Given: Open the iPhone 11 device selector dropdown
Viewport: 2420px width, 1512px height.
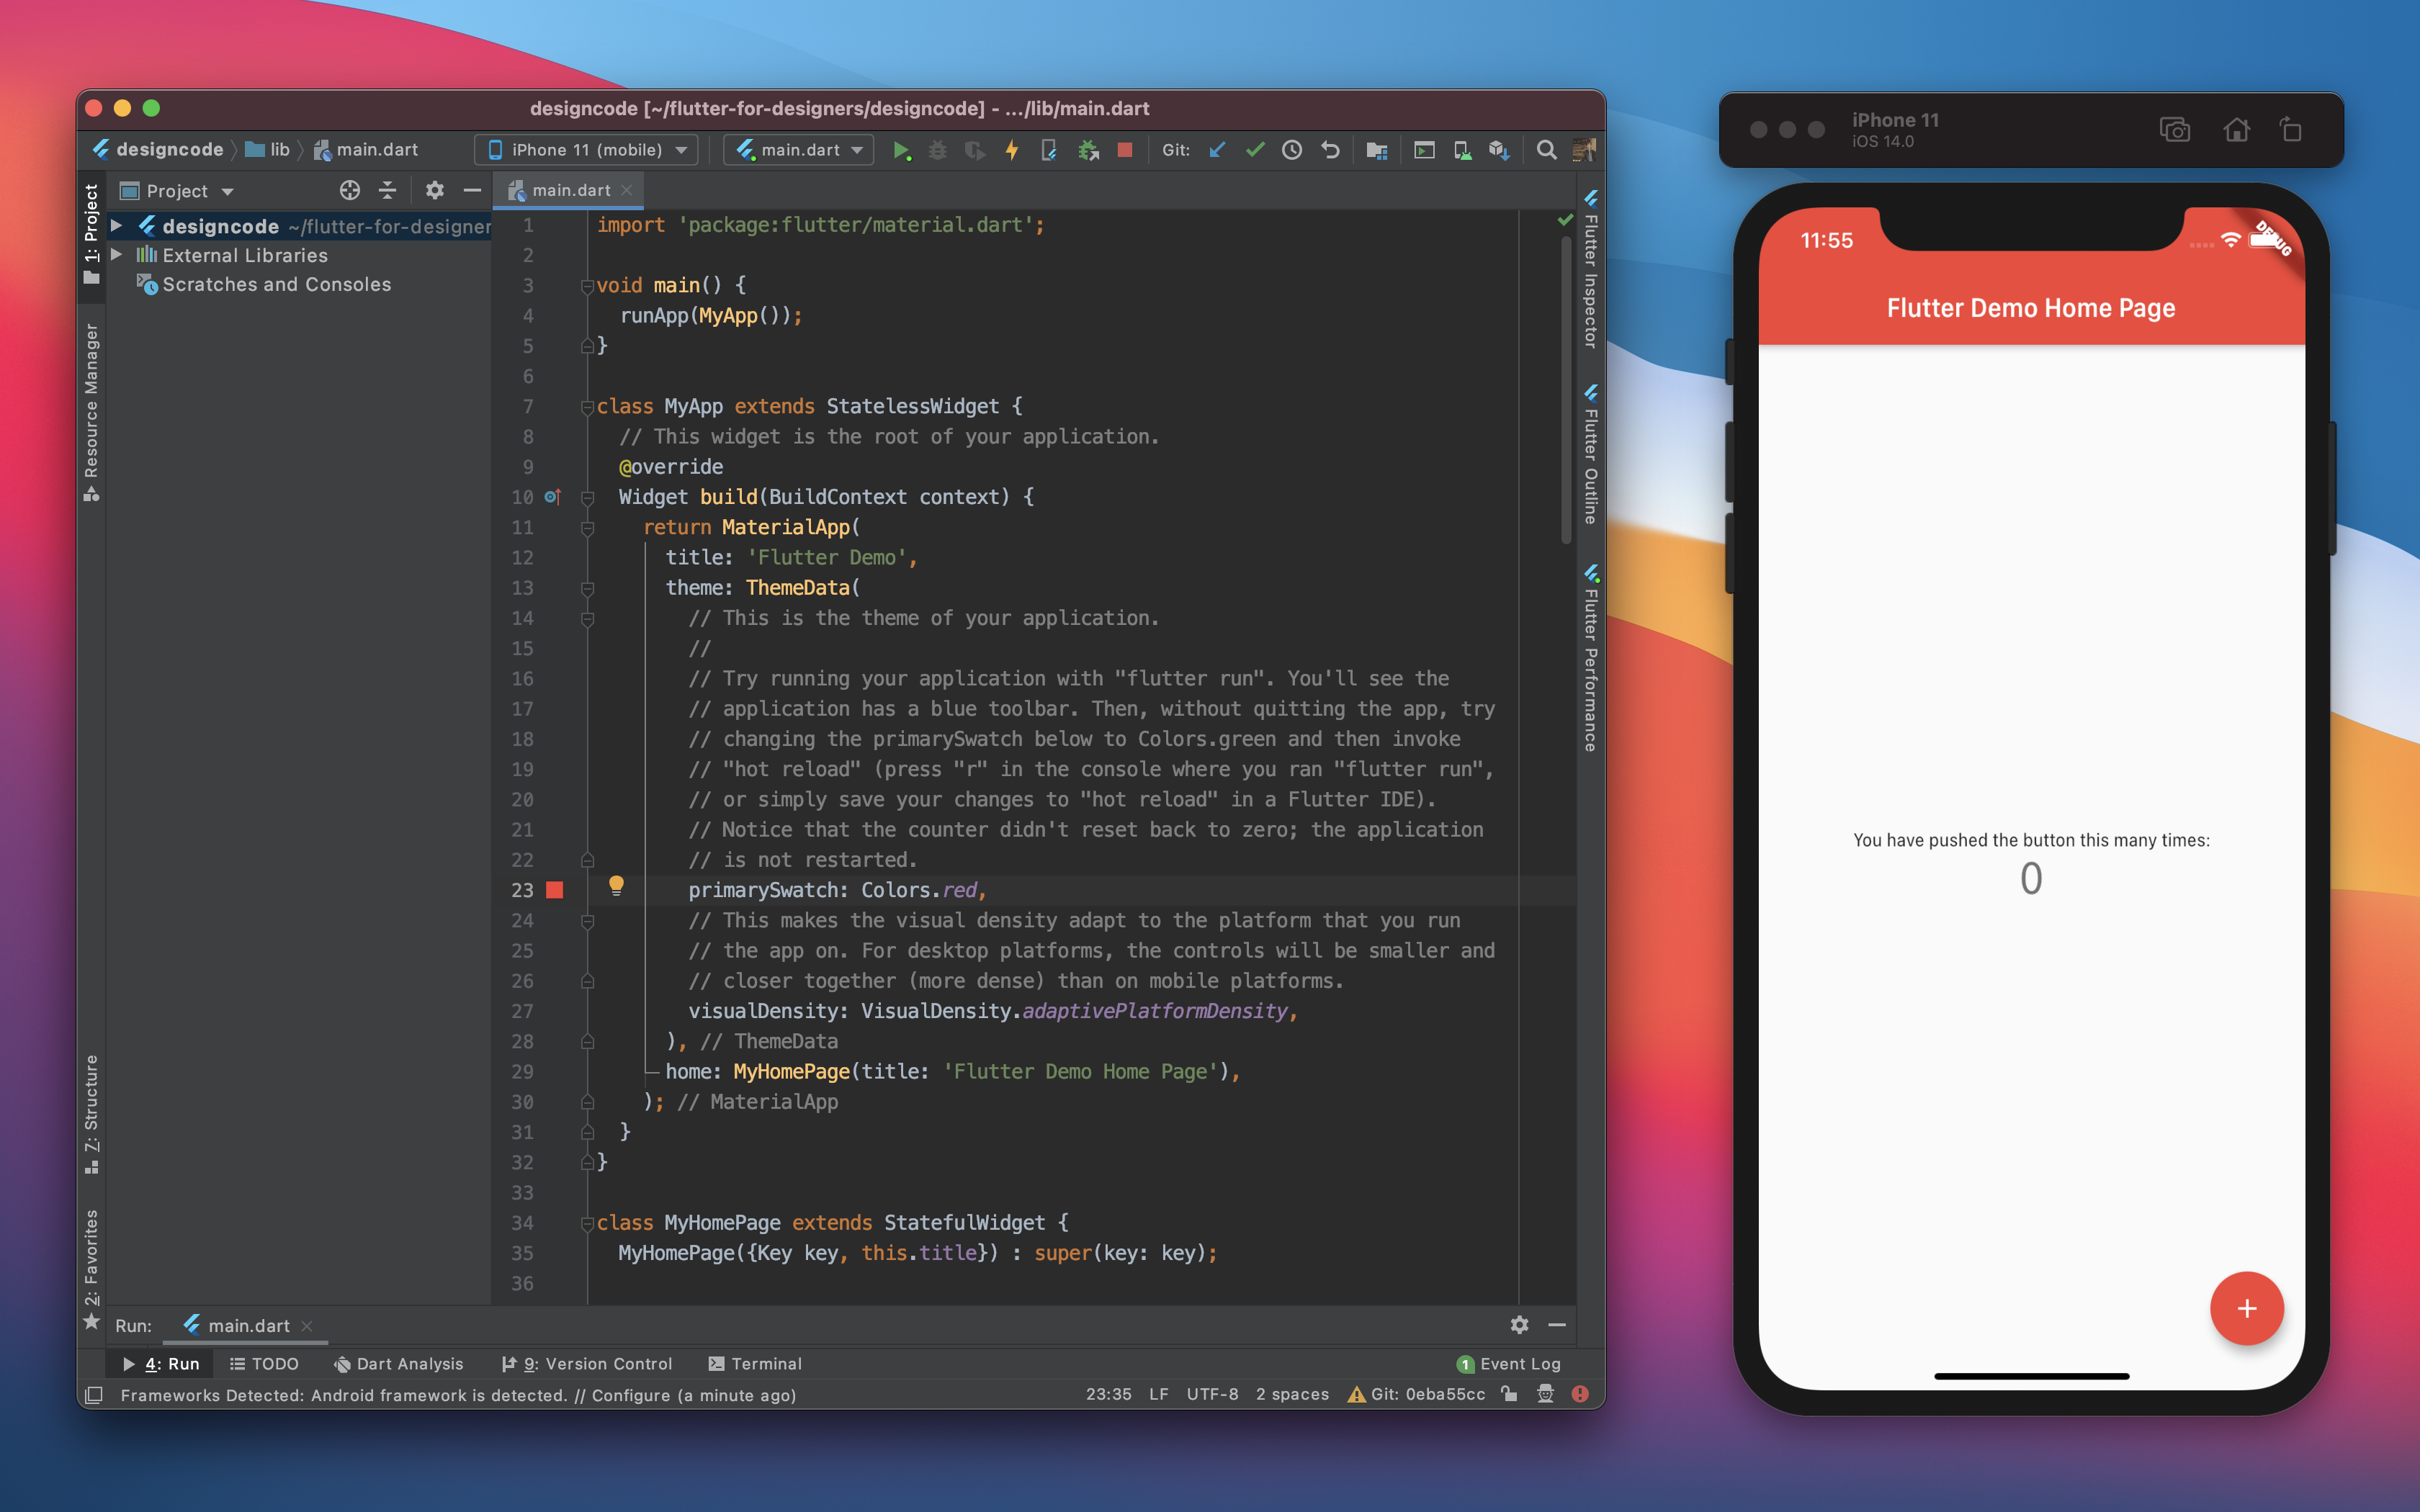Looking at the screenshot, I should point(587,150).
